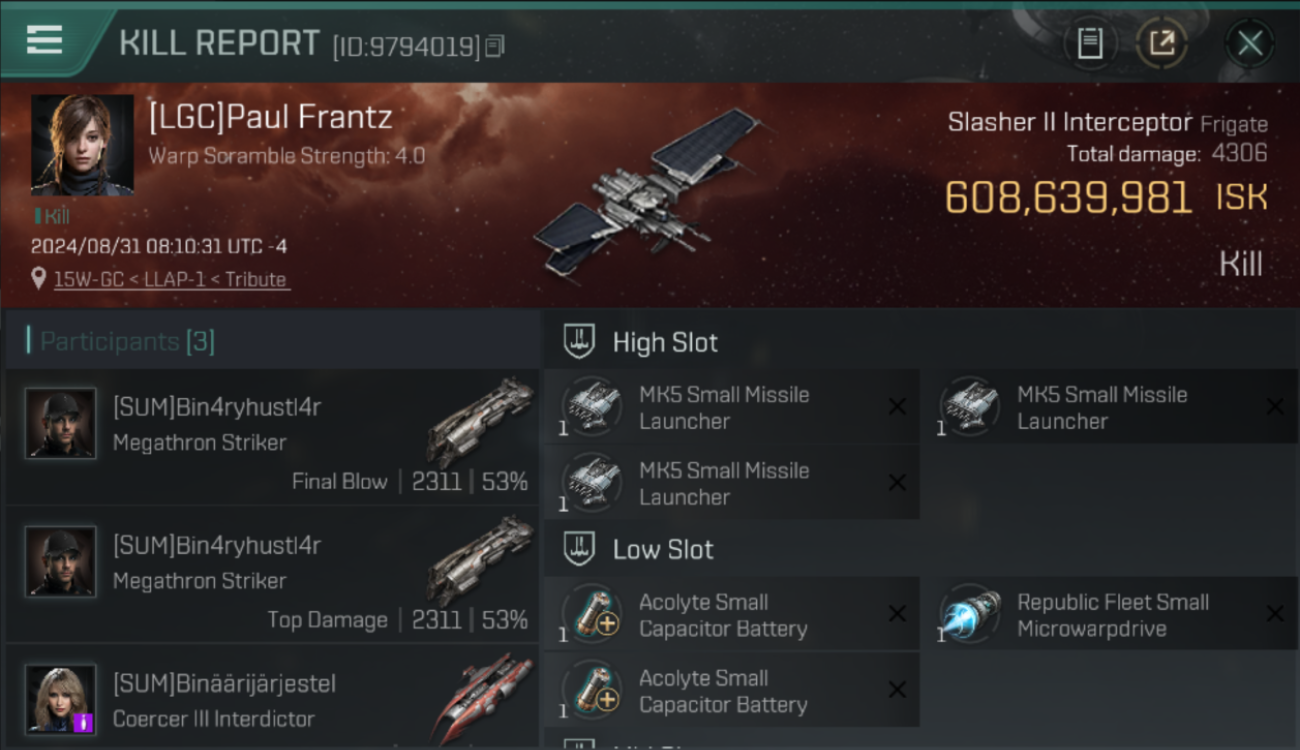View Binäärijärjestel pilot portrait

pos(61,699)
